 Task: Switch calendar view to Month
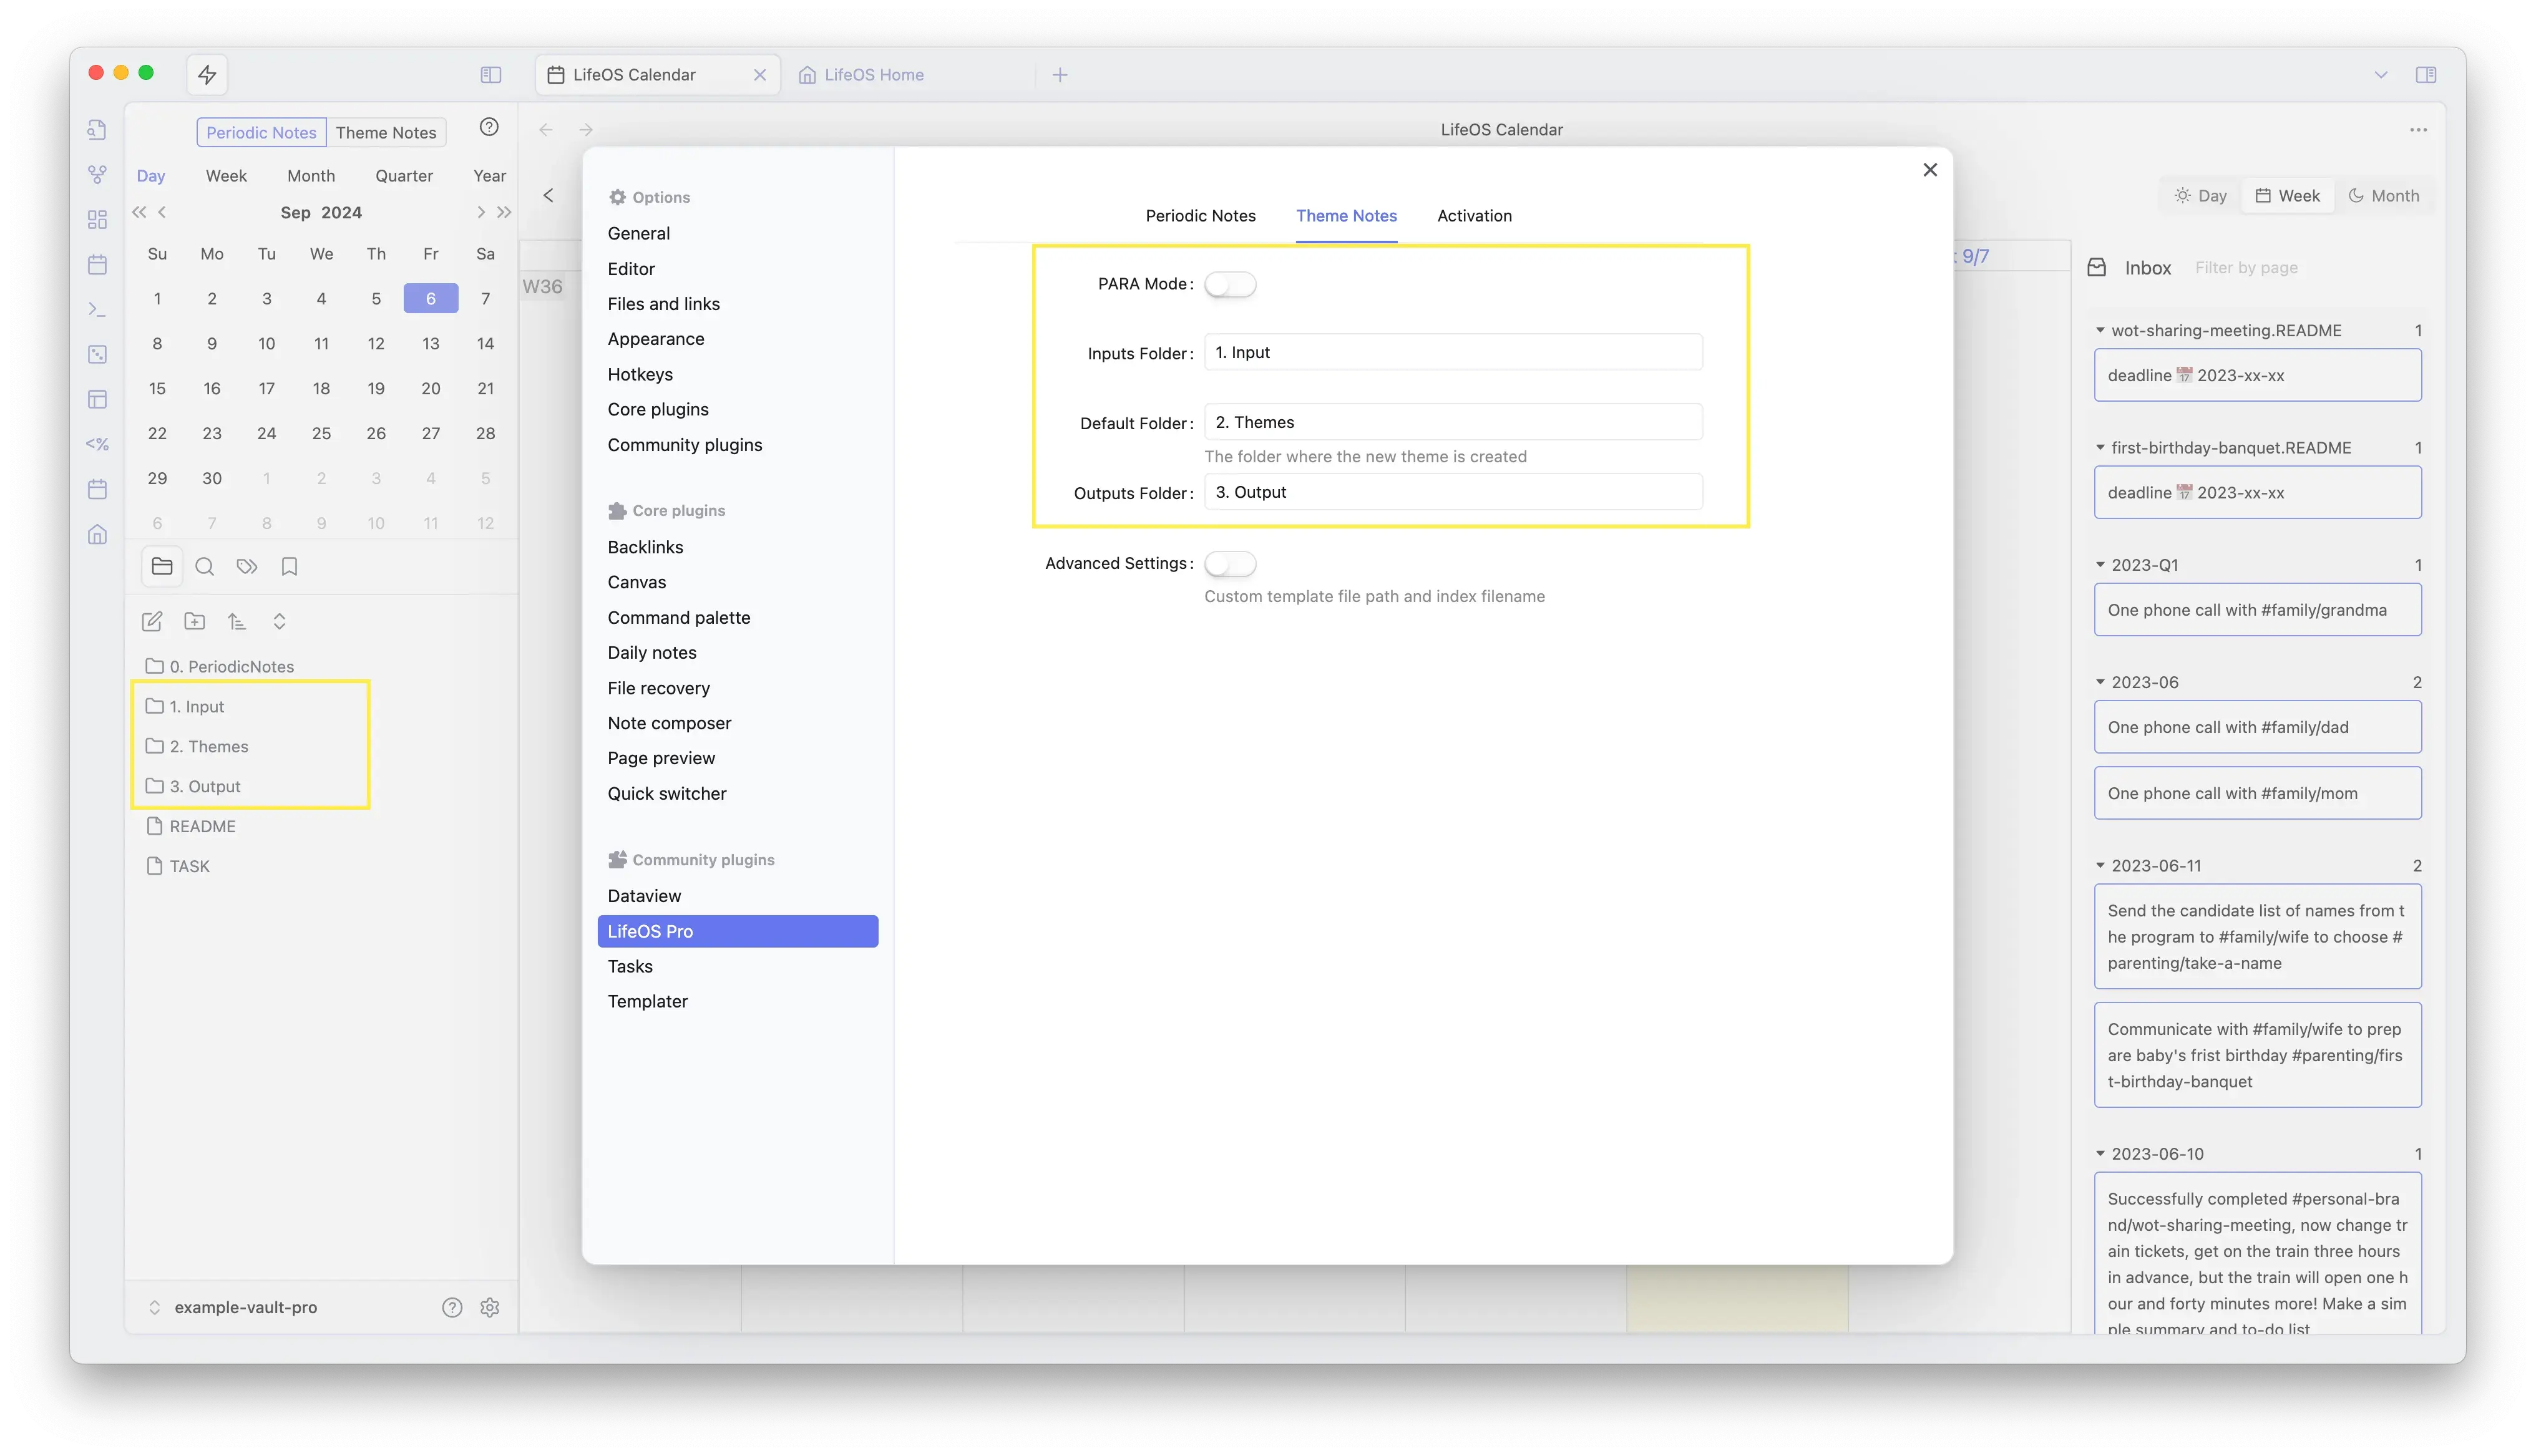[2384, 196]
